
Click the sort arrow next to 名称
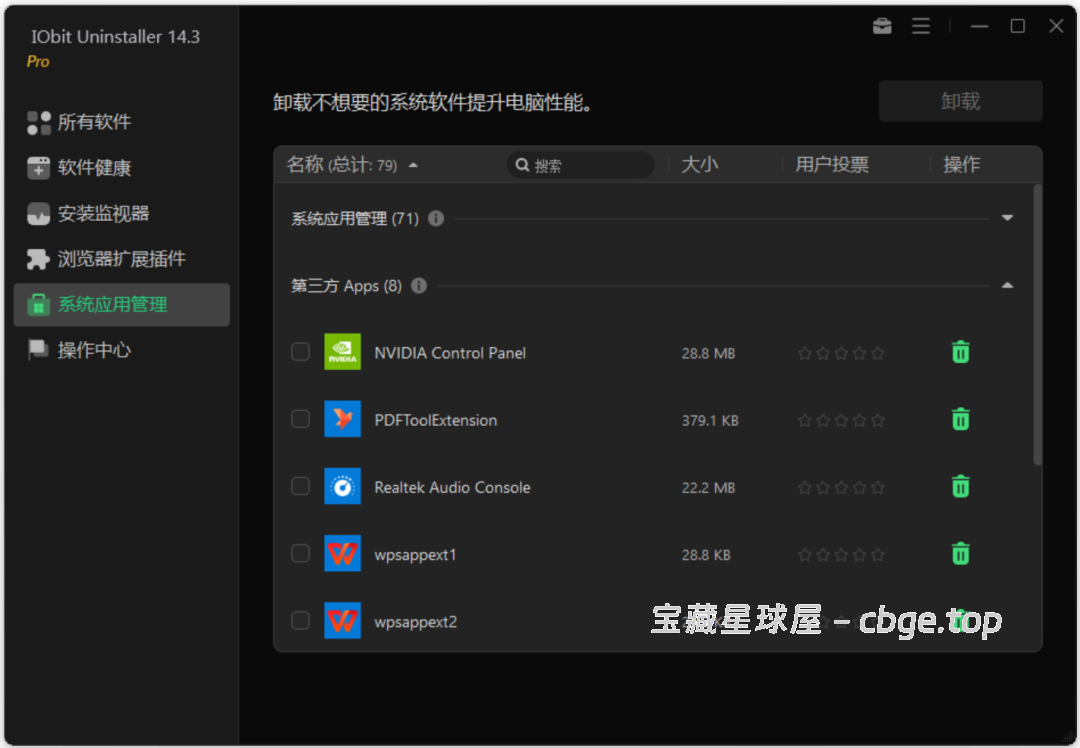tap(411, 165)
